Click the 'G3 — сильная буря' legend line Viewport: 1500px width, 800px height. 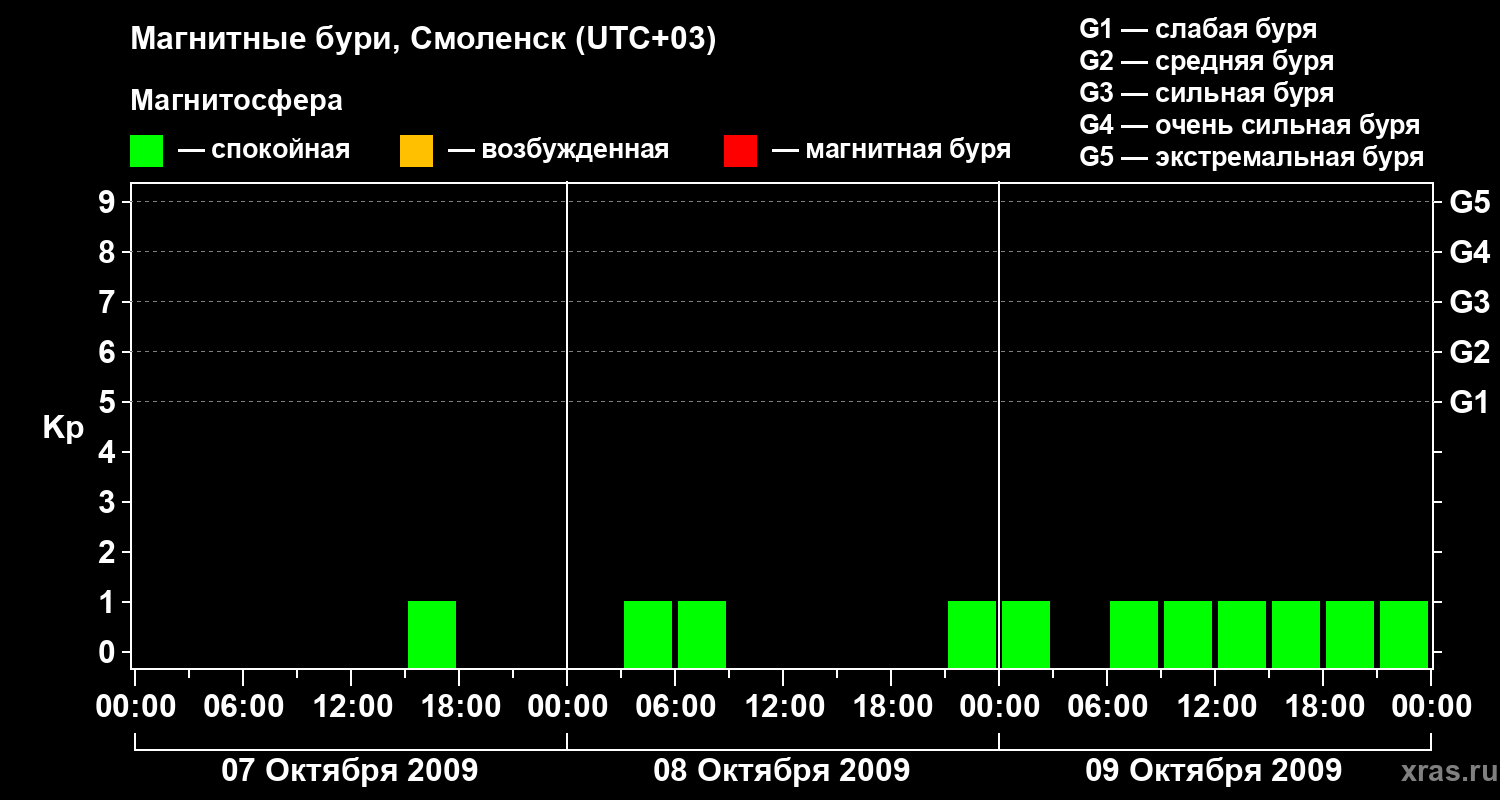click(x=1206, y=93)
